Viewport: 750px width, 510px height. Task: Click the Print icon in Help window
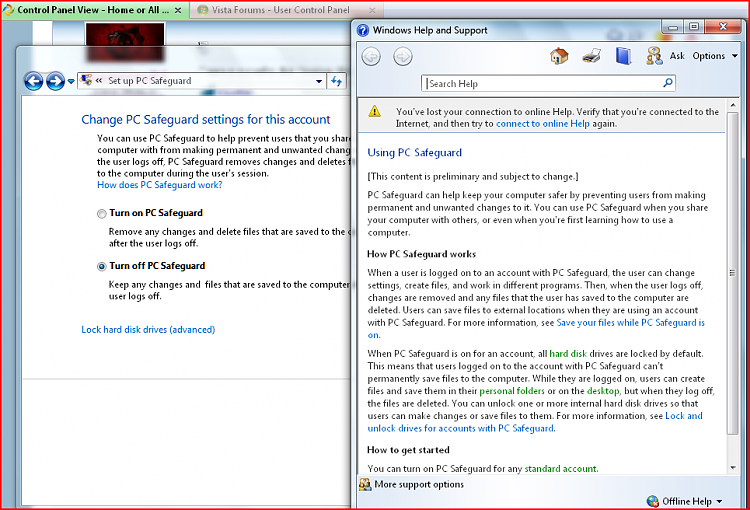pos(592,56)
